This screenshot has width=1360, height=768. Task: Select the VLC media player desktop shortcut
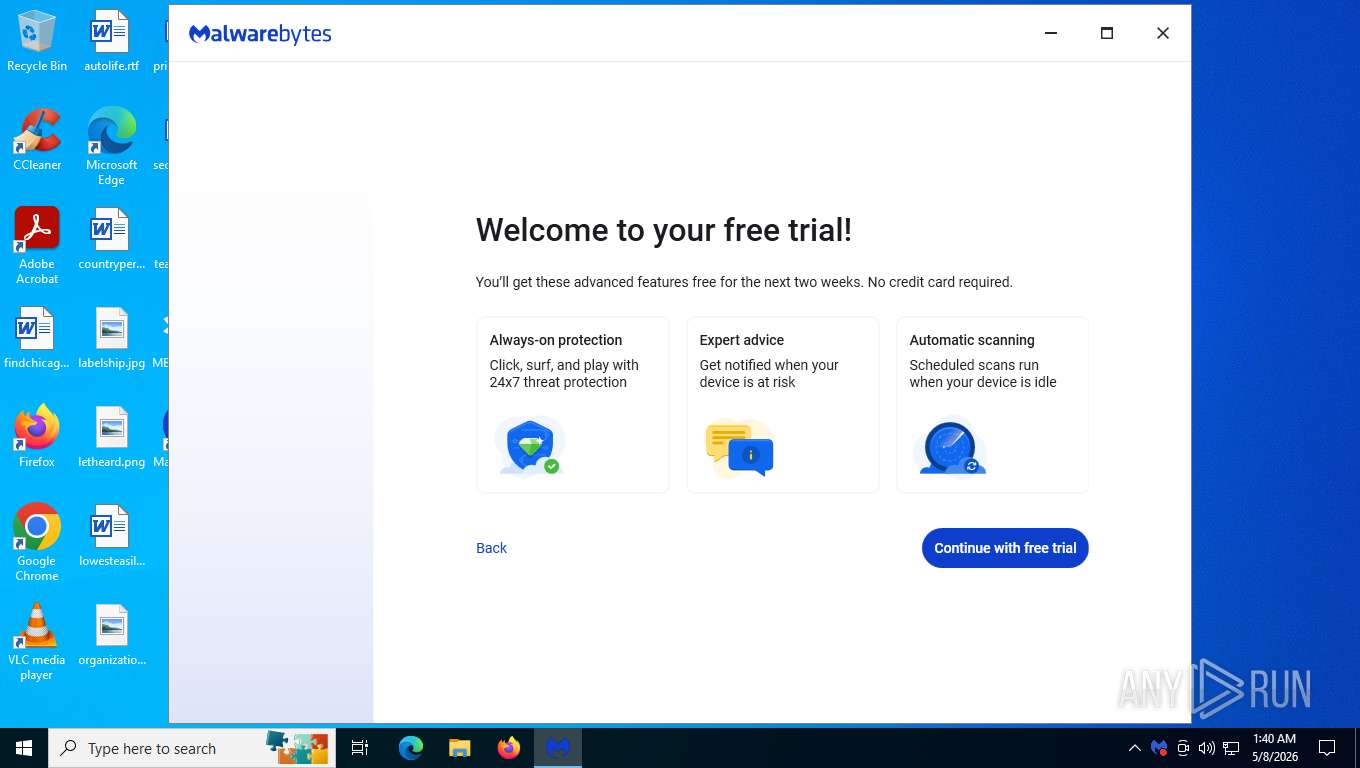tap(37, 642)
